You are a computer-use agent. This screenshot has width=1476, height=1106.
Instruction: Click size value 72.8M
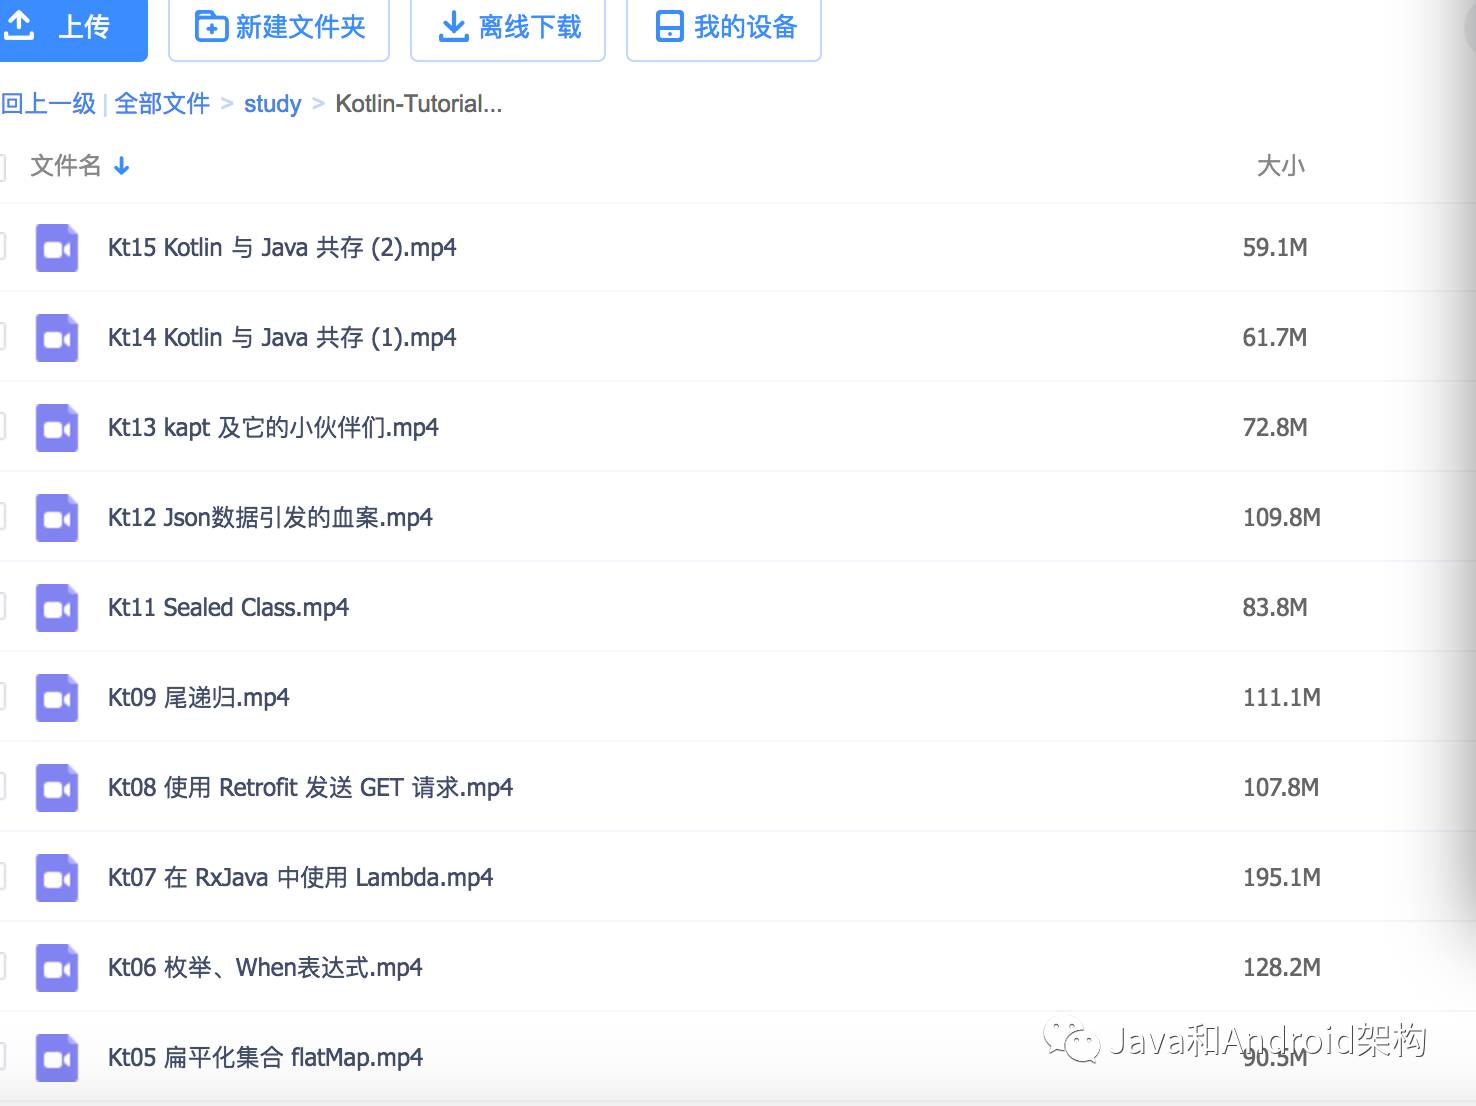click(1275, 428)
